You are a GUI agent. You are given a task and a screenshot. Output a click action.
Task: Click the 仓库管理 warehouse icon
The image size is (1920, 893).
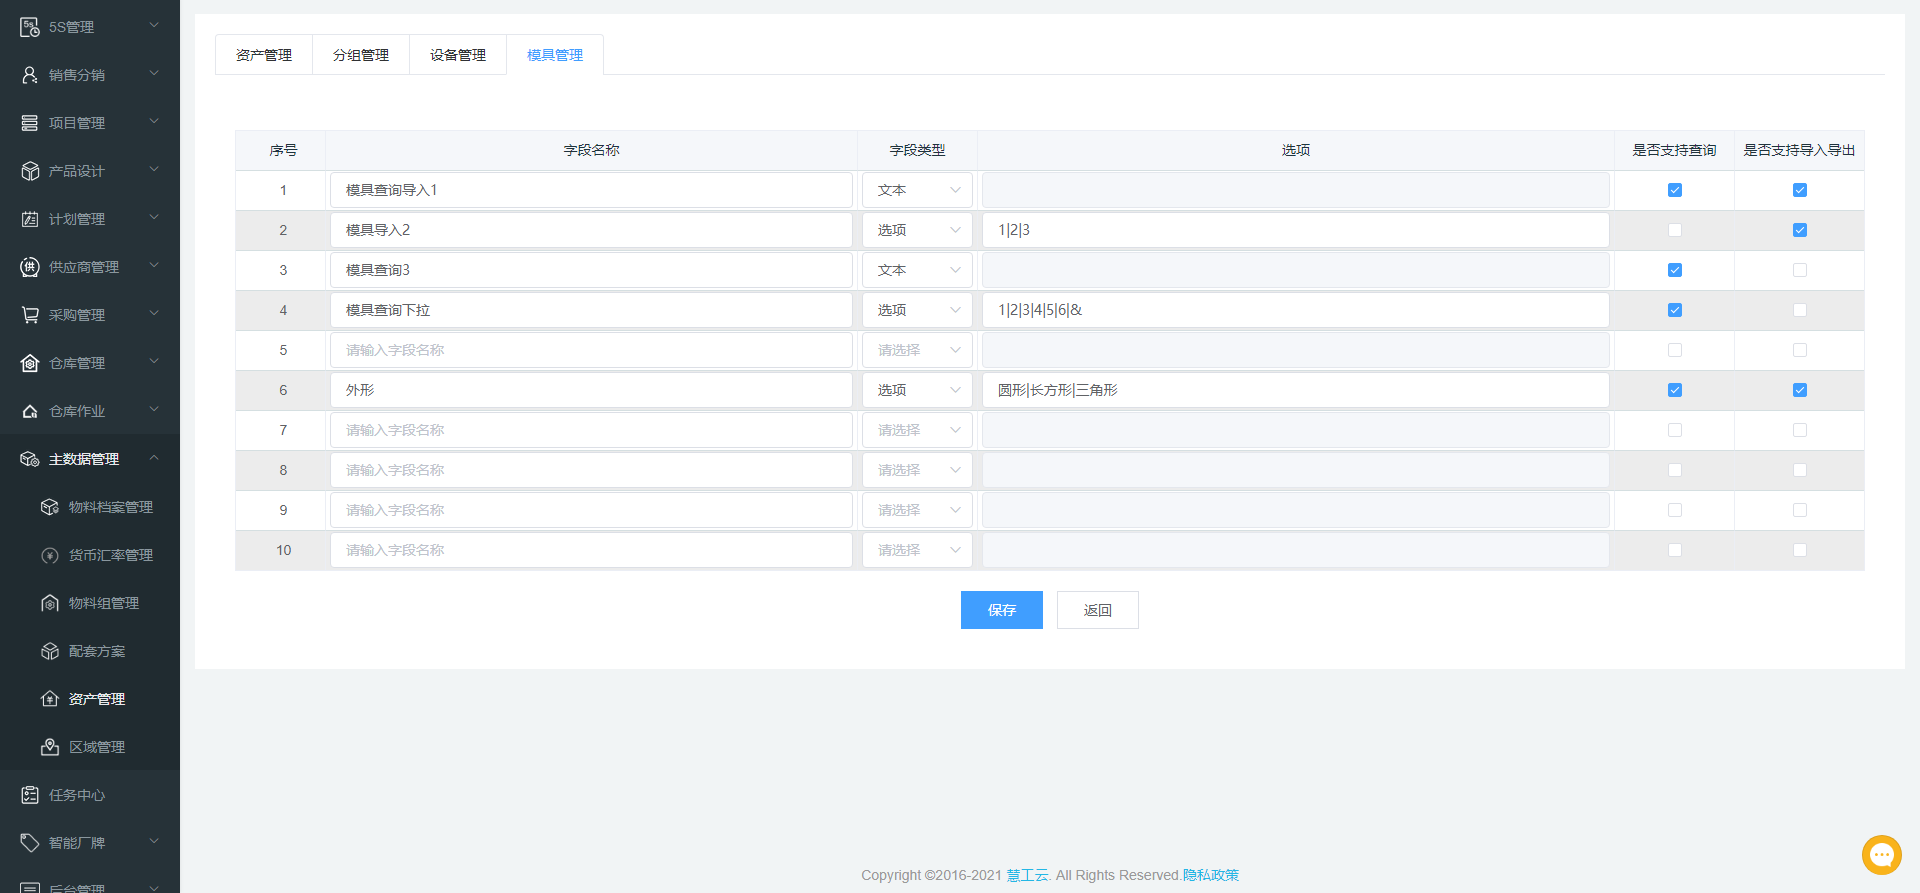coord(30,363)
